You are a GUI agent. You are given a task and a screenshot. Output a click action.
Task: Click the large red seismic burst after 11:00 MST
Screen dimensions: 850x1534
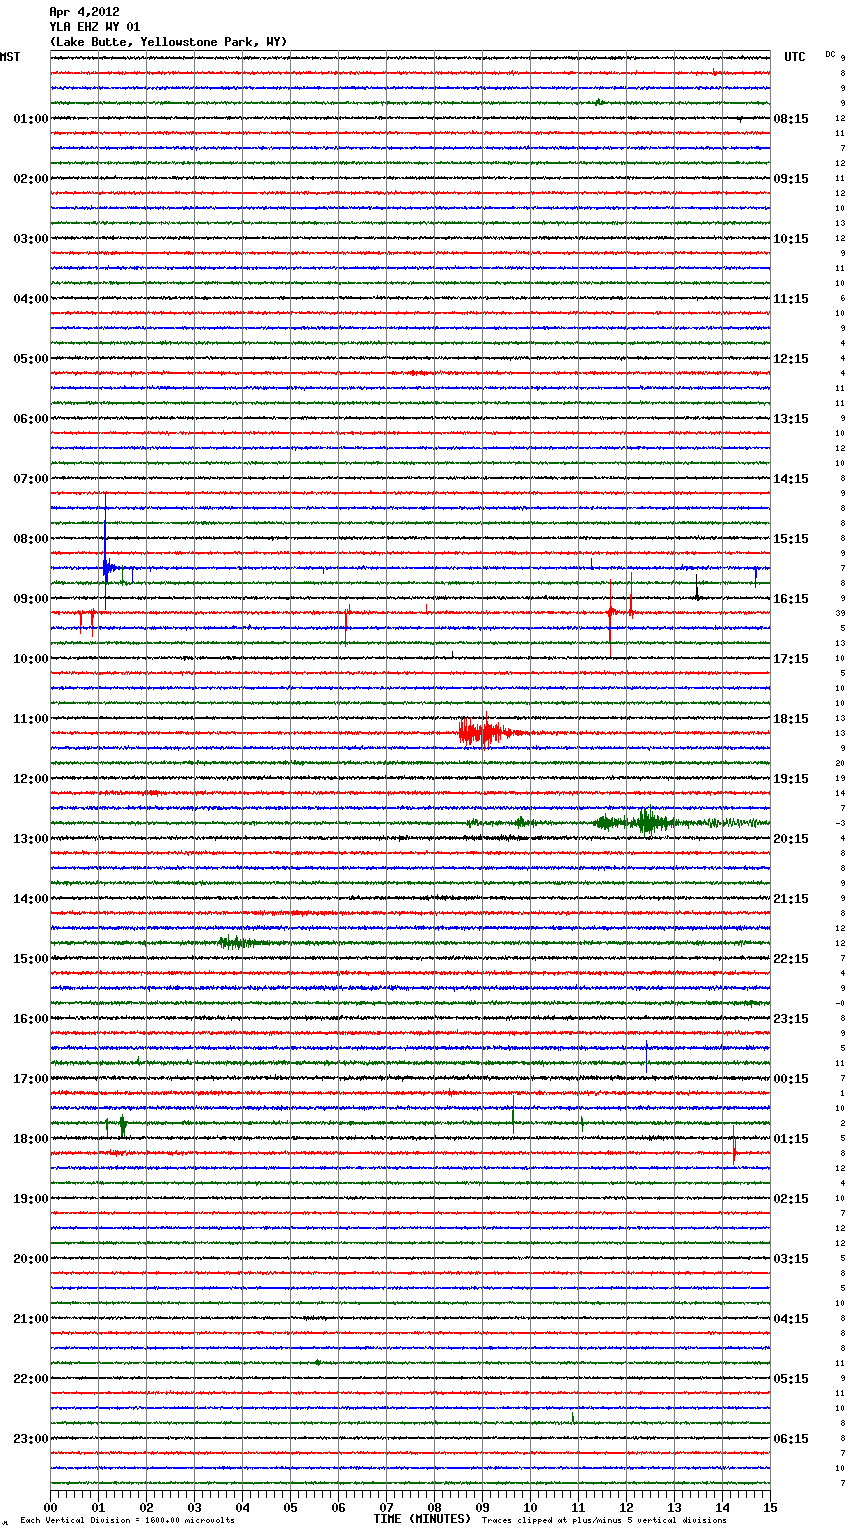click(484, 733)
